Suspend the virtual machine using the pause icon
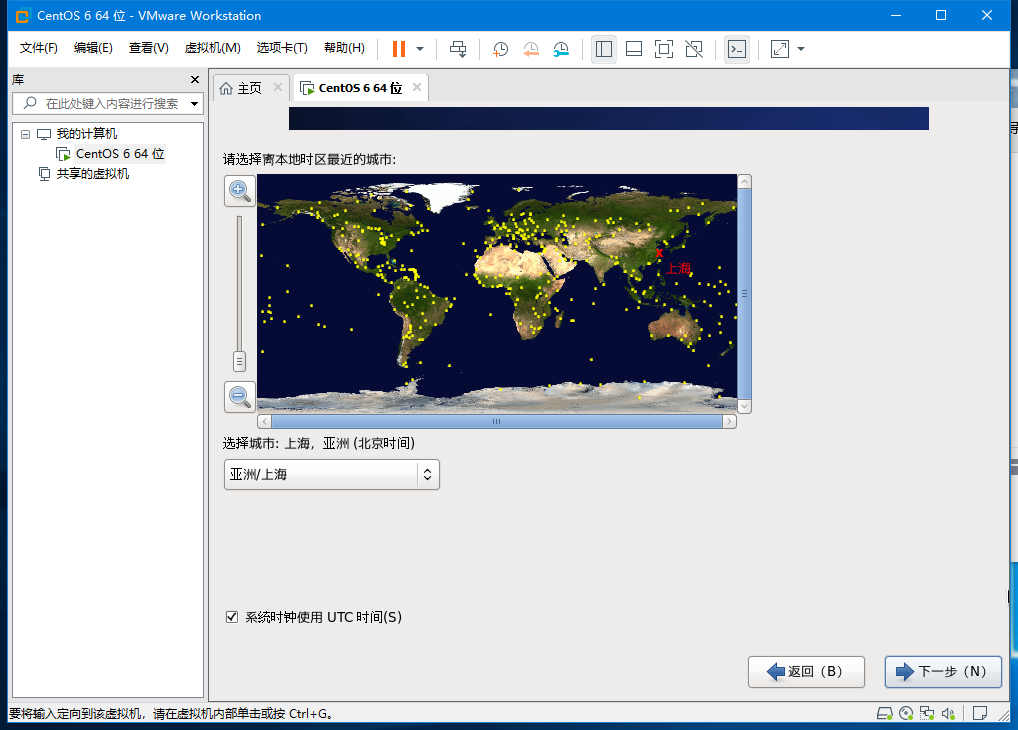This screenshot has width=1018, height=730. tap(397, 48)
